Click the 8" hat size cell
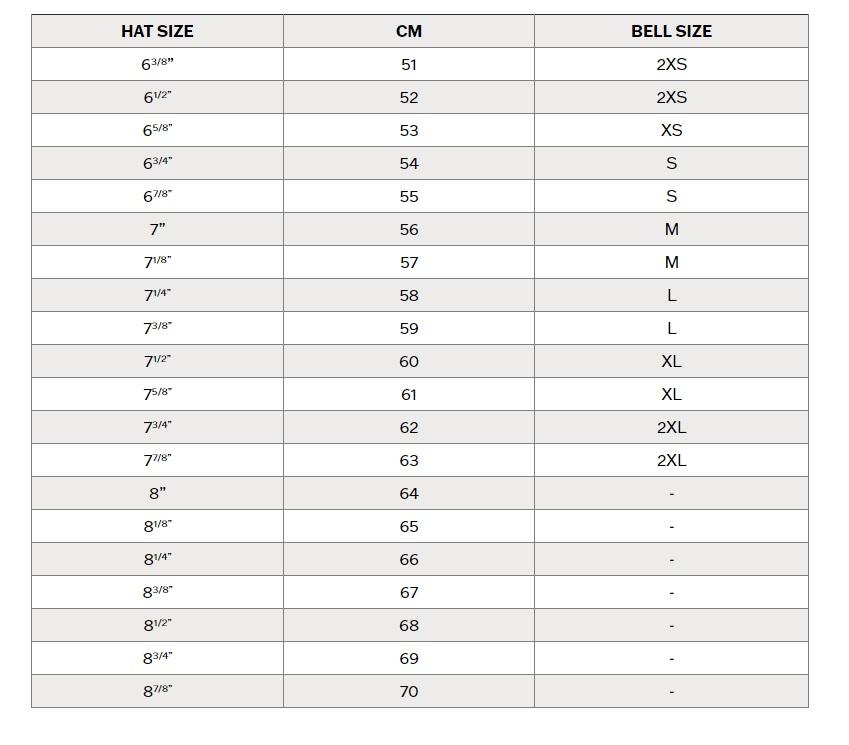 [157, 494]
